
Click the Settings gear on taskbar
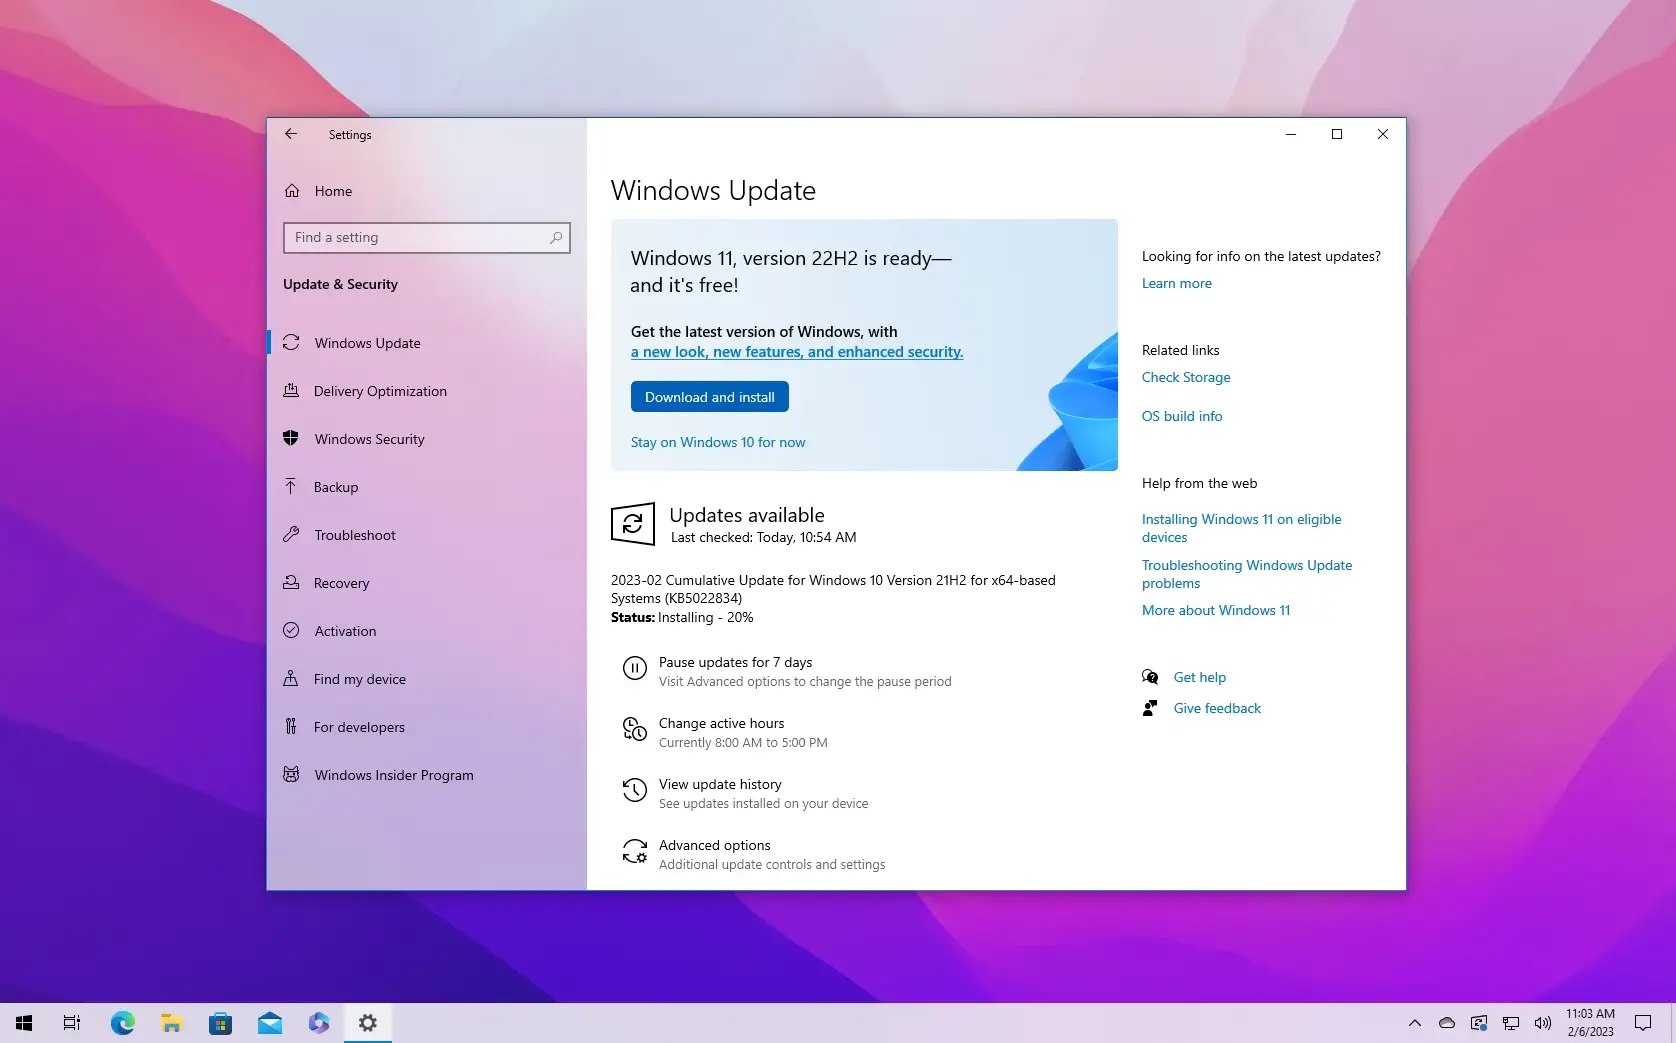pyautogui.click(x=368, y=1023)
